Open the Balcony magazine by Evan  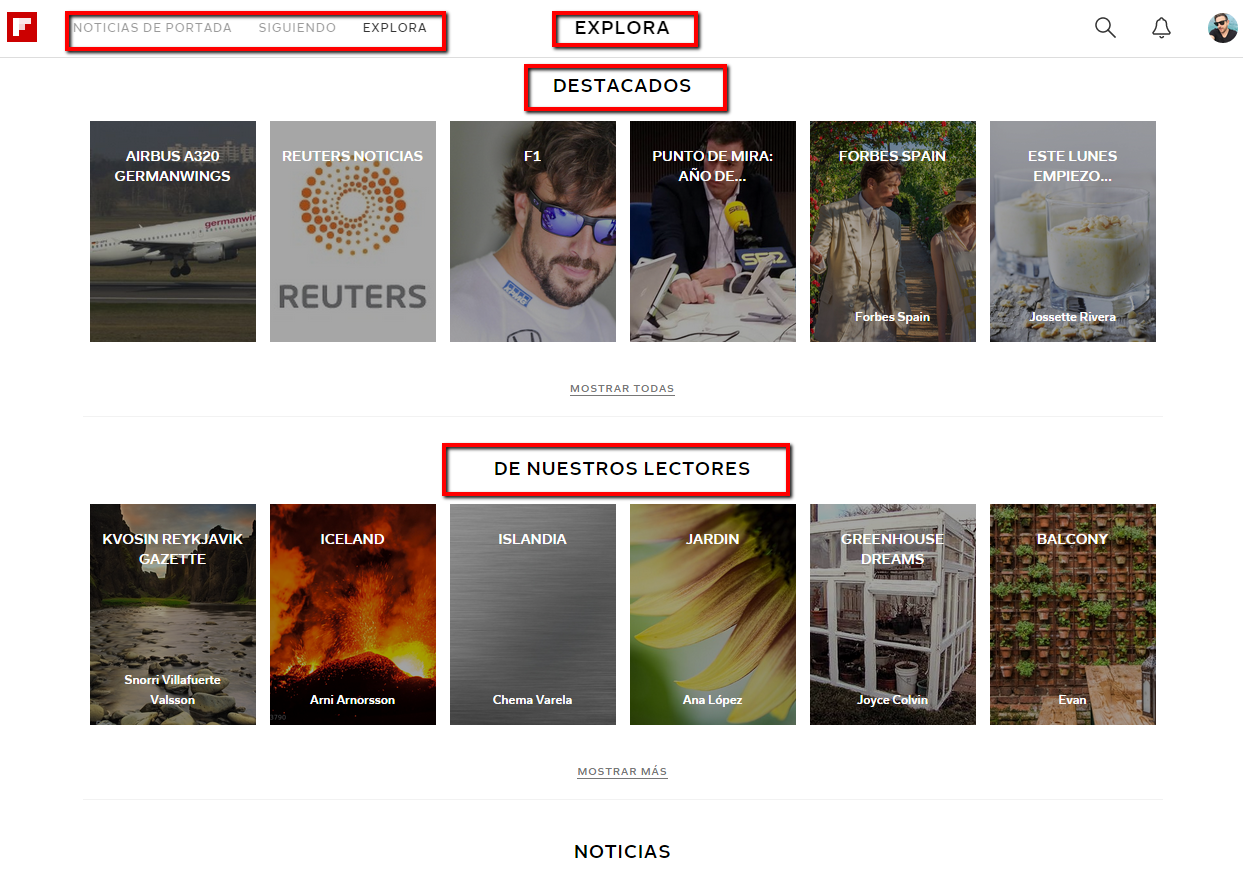coord(1073,615)
